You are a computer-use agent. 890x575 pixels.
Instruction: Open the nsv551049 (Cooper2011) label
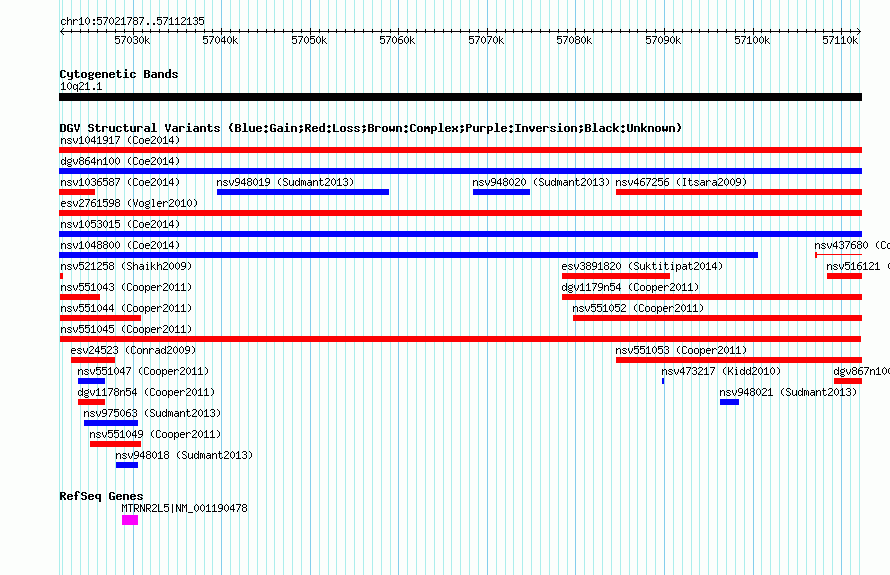[155, 434]
